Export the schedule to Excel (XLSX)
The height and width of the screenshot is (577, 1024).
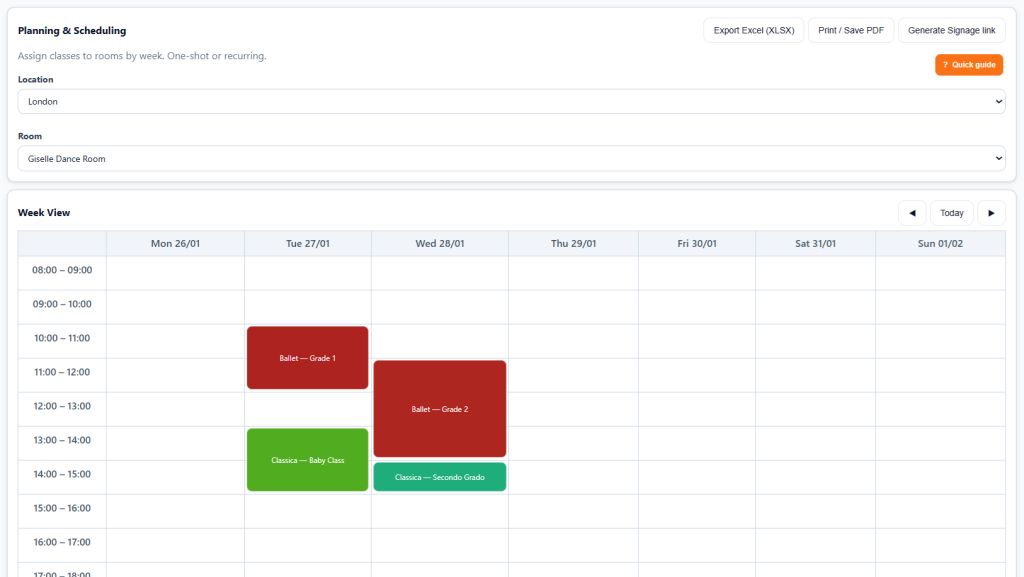753,30
